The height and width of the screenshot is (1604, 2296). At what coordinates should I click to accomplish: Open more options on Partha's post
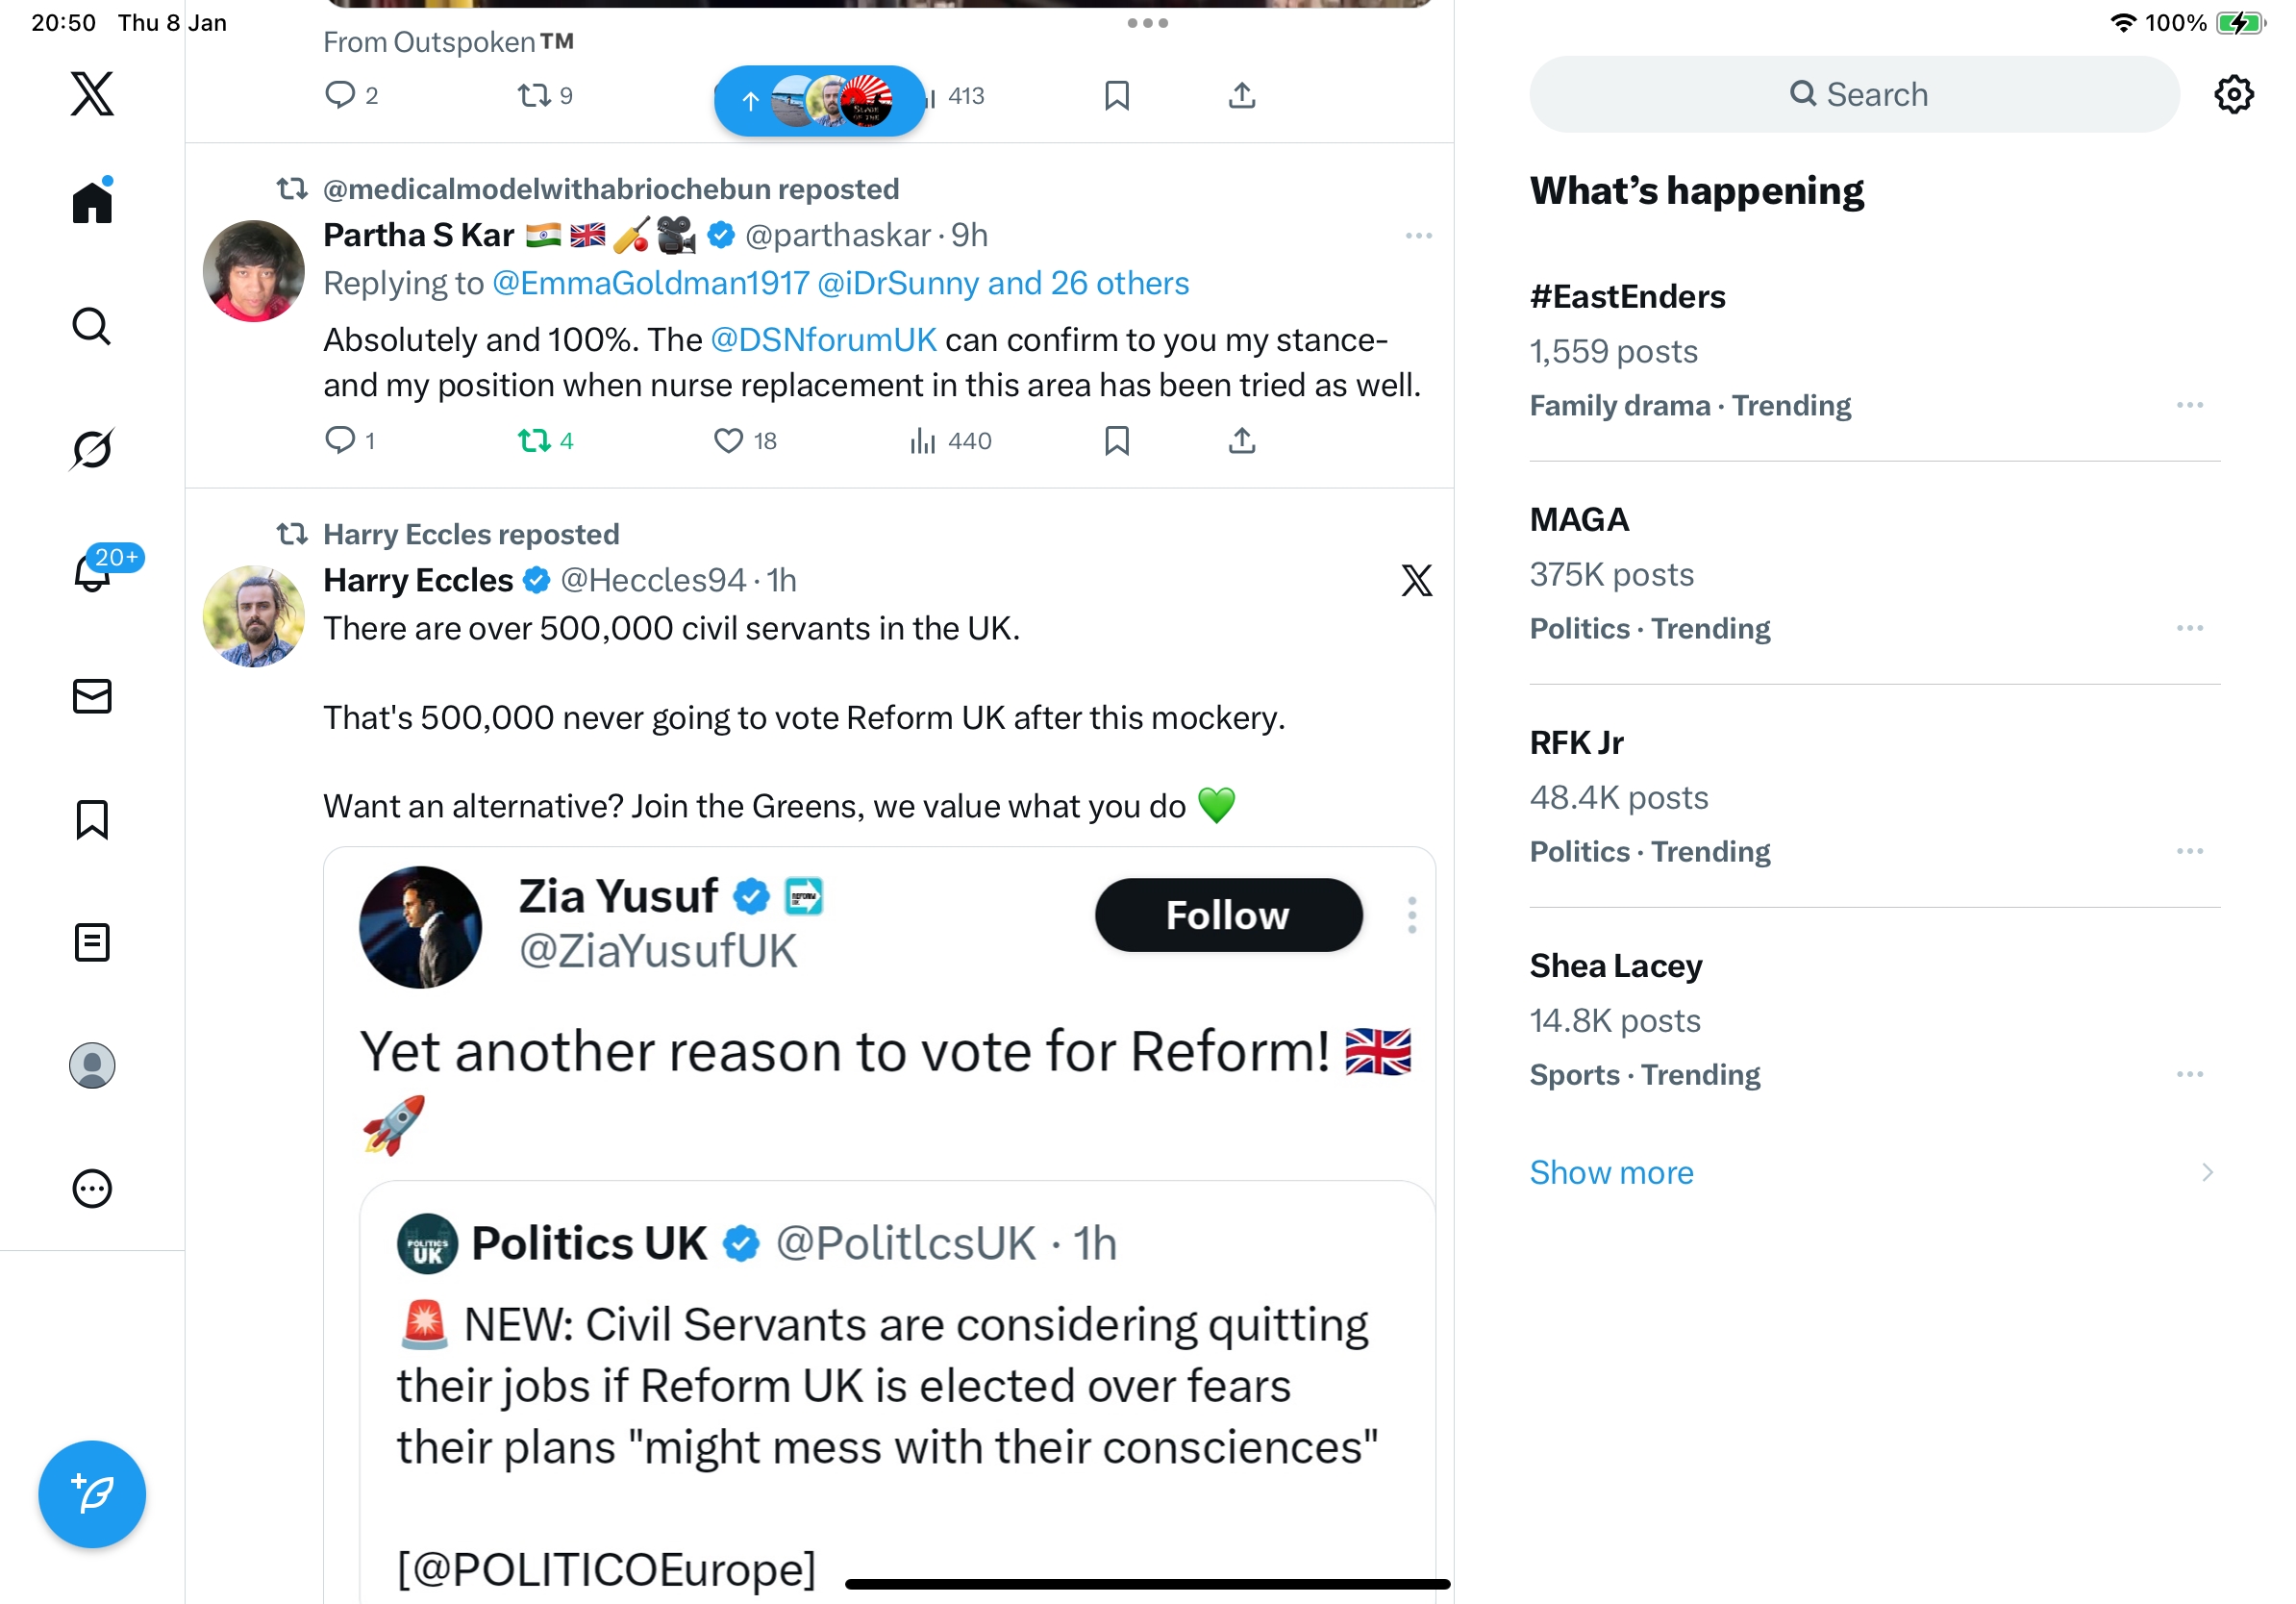[x=1418, y=236]
